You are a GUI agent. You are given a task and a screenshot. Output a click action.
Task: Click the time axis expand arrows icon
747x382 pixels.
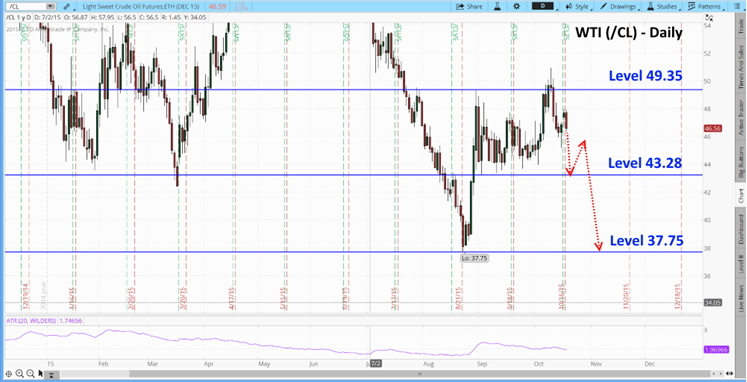coord(729,374)
